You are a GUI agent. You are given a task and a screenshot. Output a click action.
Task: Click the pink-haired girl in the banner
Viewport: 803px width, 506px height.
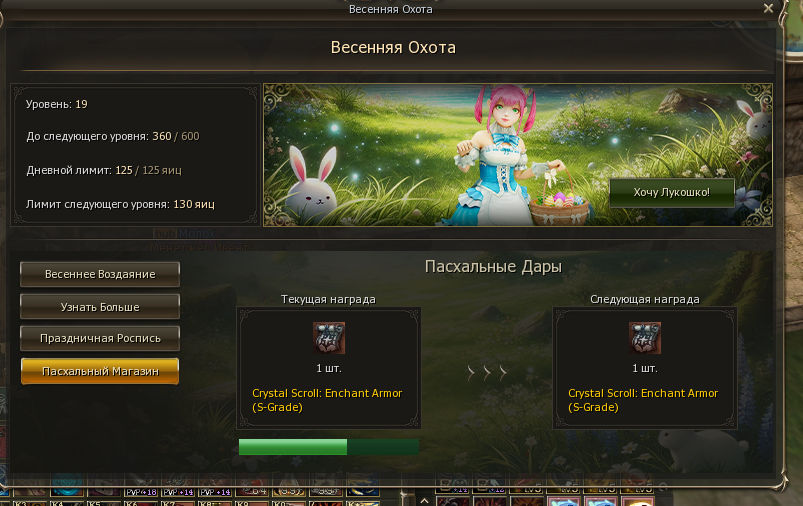(x=499, y=155)
